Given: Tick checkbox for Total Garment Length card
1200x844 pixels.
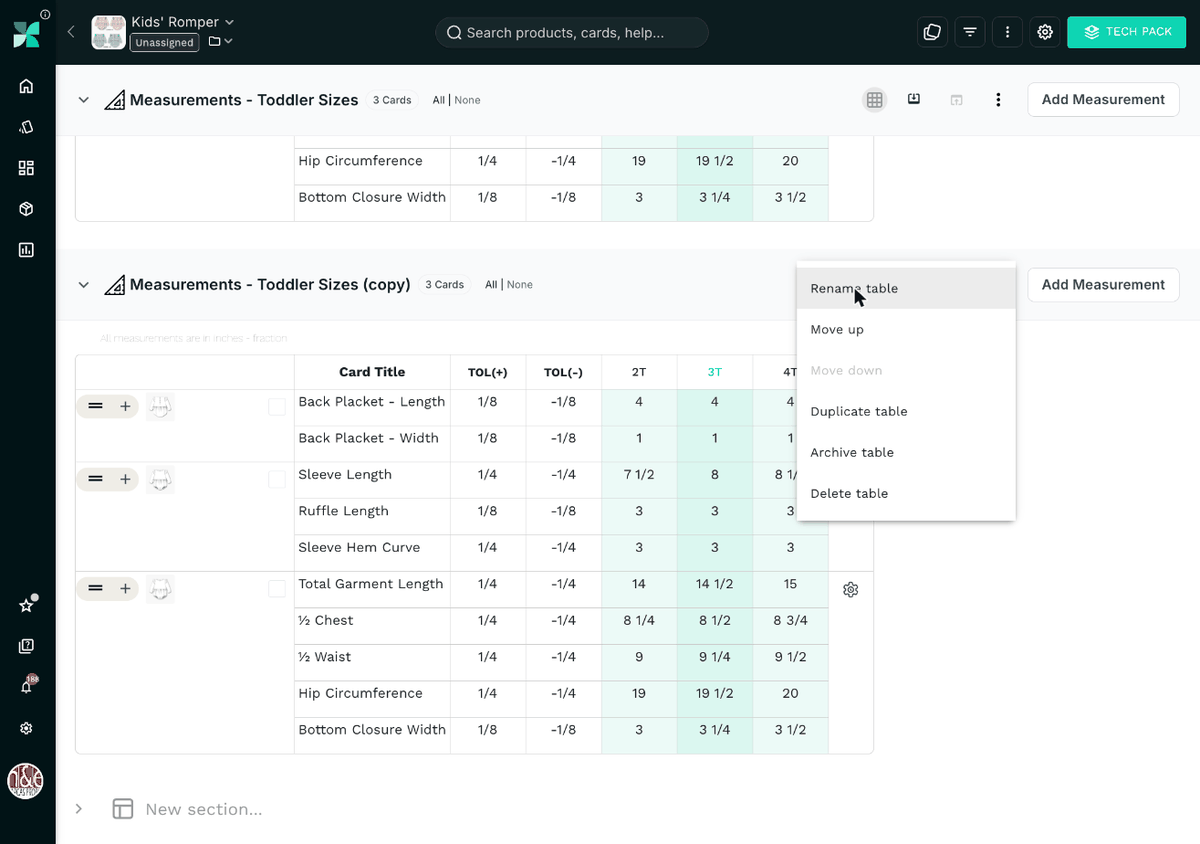Looking at the screenshot, I should tap(277, 589).
